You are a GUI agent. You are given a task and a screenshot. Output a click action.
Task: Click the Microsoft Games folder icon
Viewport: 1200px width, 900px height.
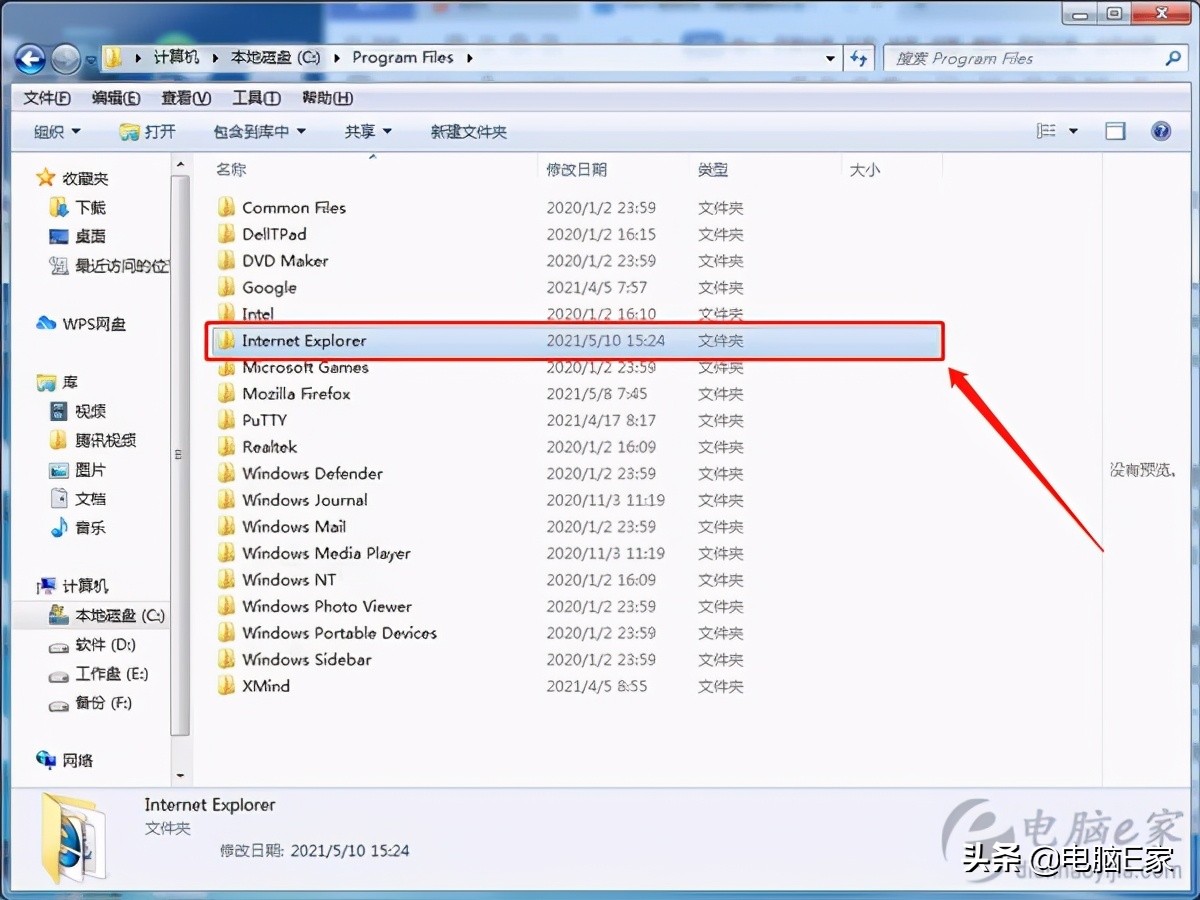tap(226, 367)
